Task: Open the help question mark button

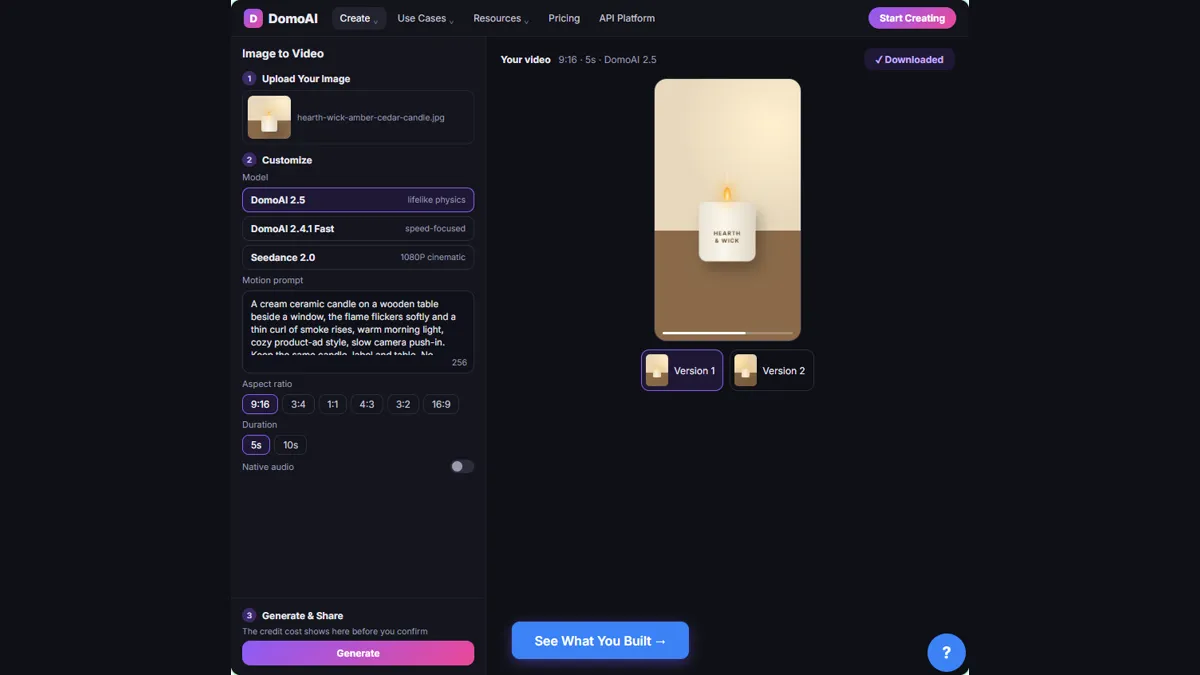Action: (946, 653)
